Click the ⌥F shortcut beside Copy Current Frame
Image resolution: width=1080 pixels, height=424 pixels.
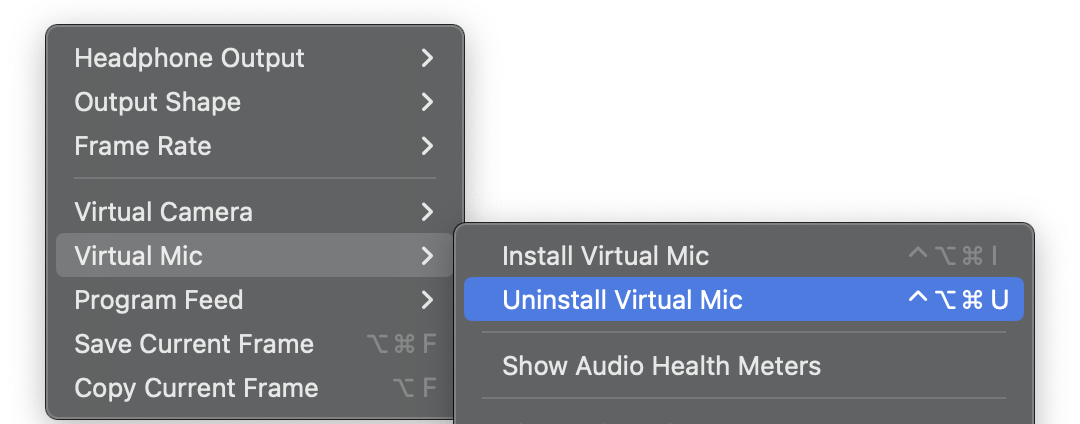pos(415,388)
